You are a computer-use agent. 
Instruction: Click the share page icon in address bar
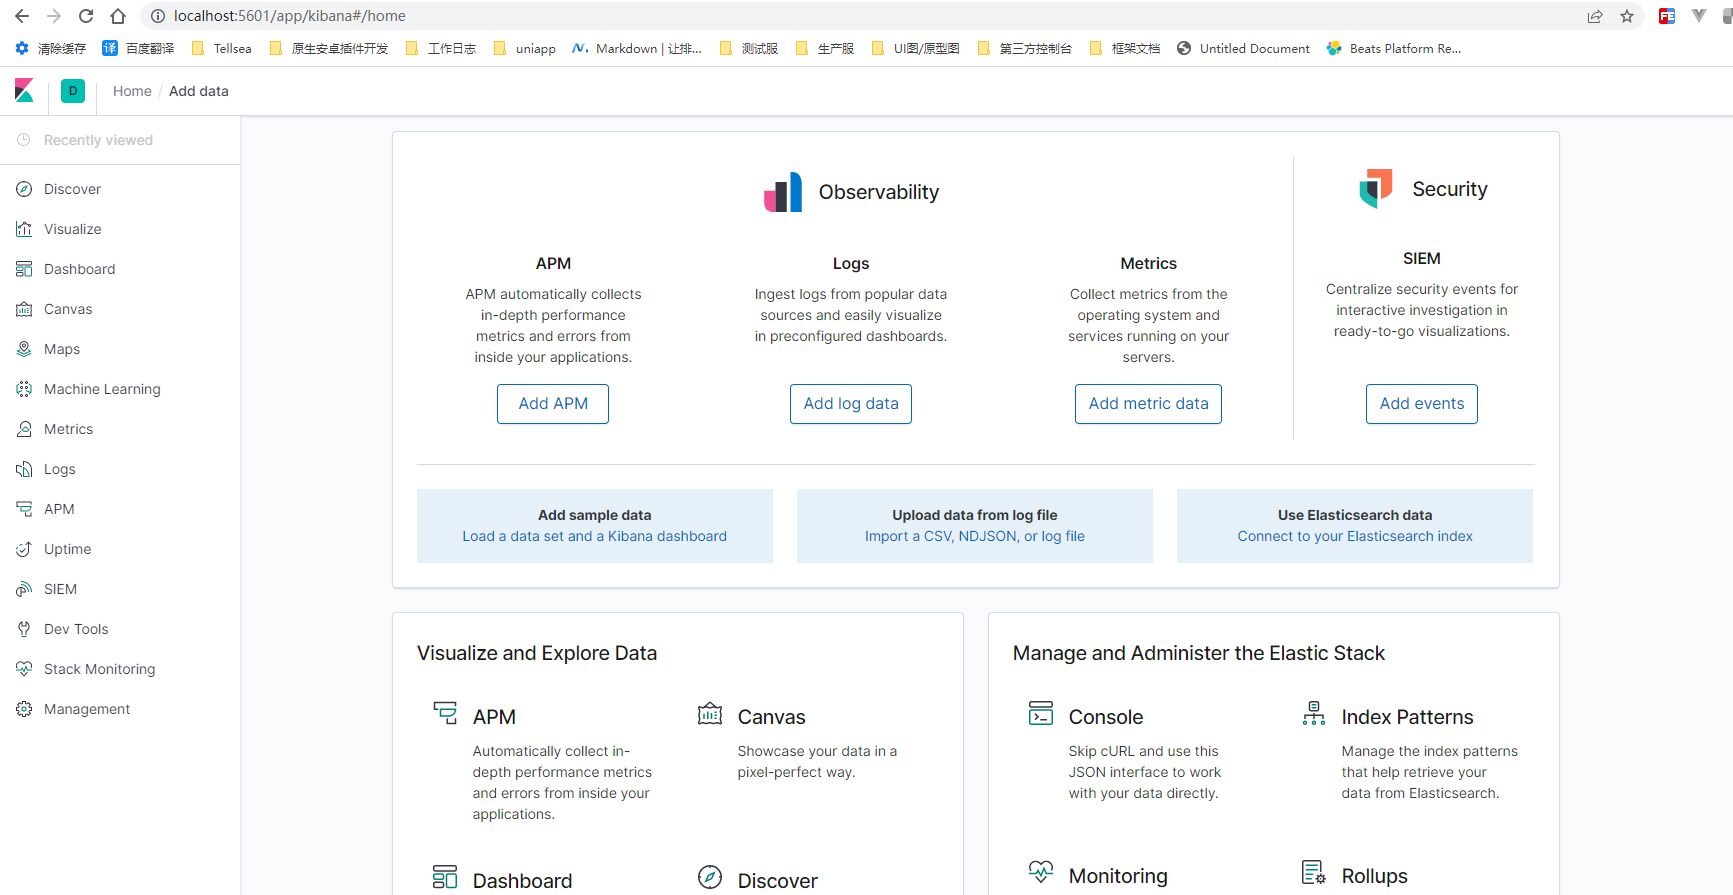[x=1595, y=16]
